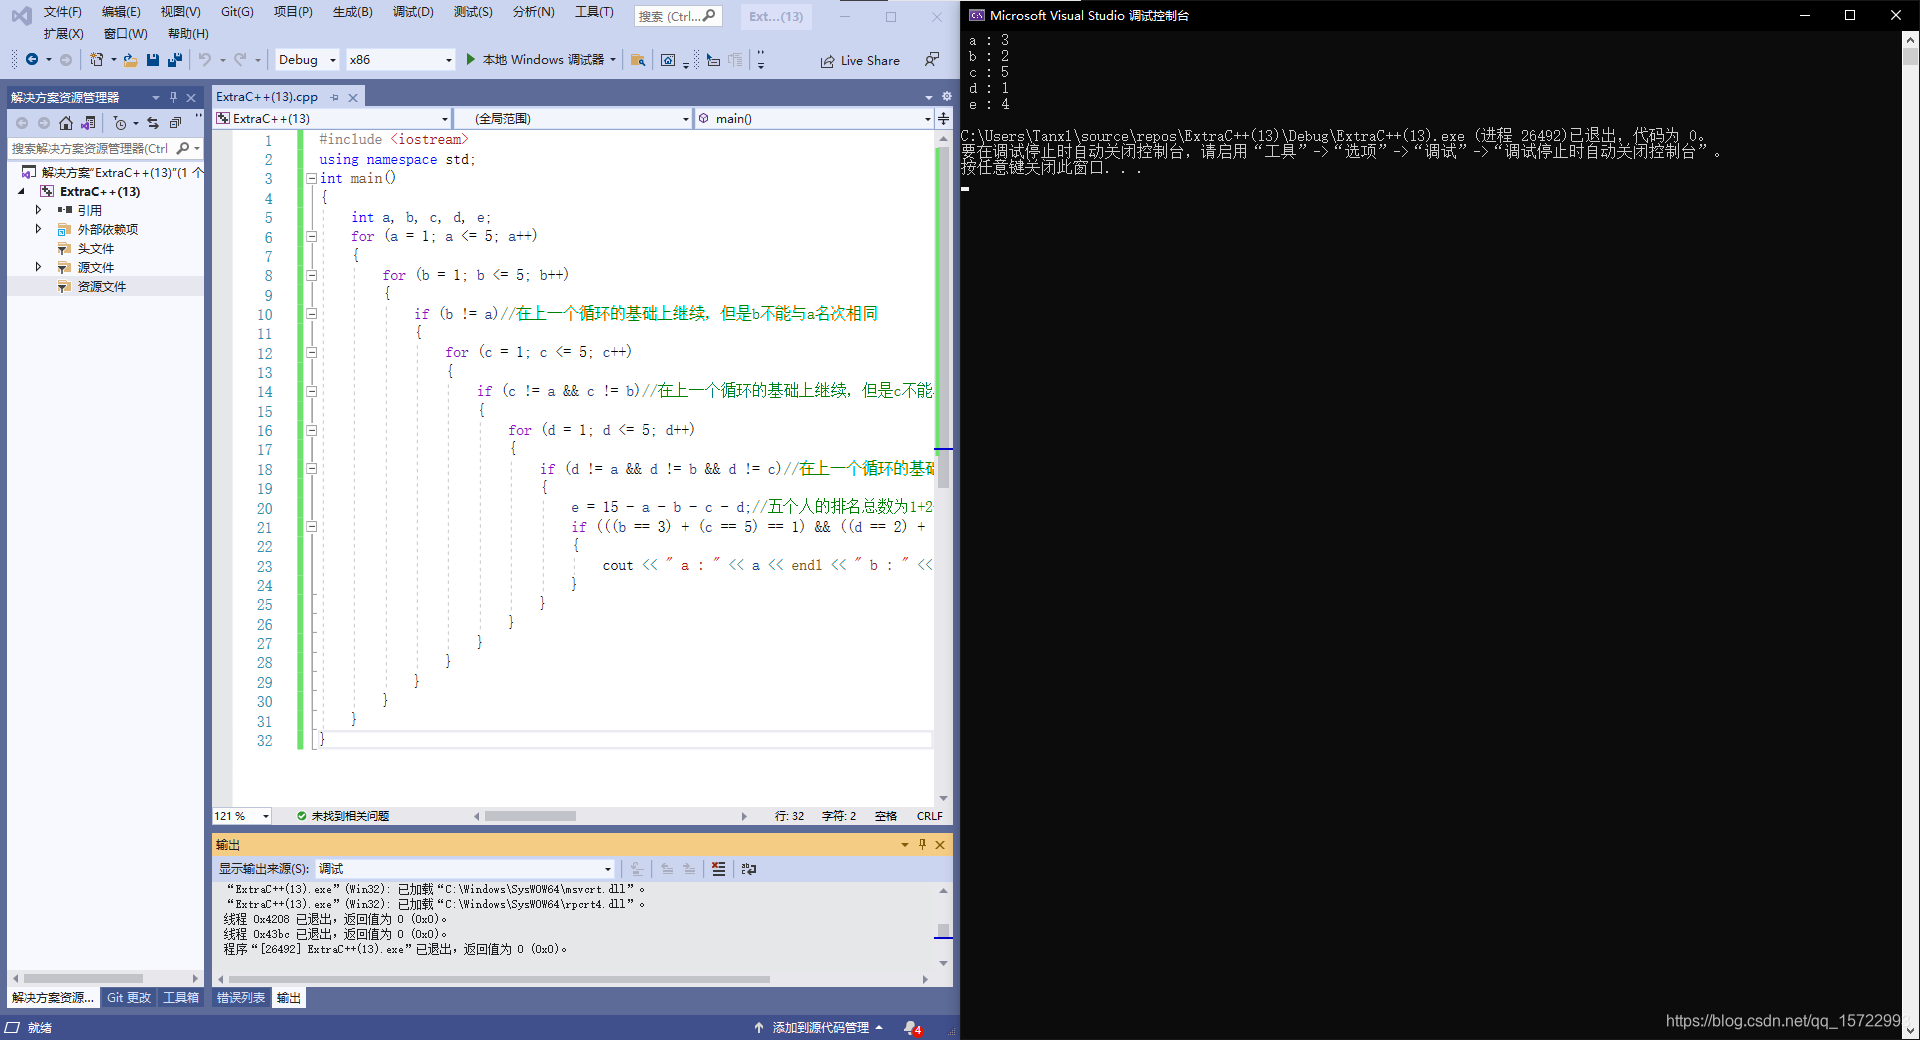
Task: Click the pending changes filter clock icon
Action: (119, 123)
